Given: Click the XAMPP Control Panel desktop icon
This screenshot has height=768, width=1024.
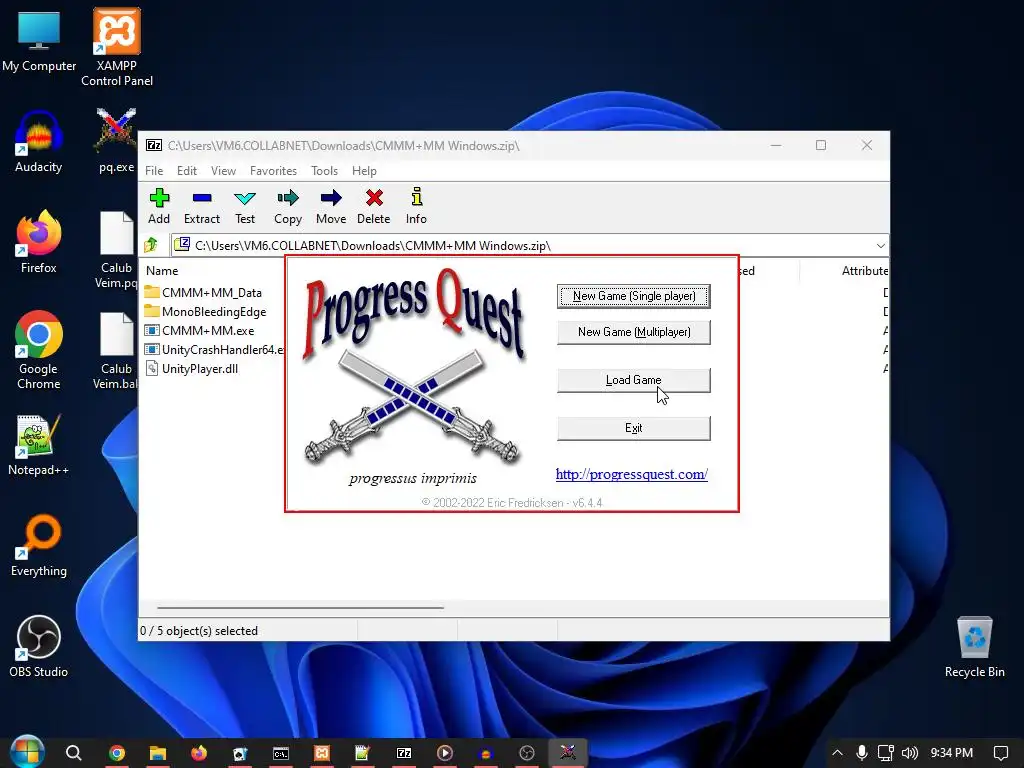Looking at the screenshot, I should tap(117, 31).
